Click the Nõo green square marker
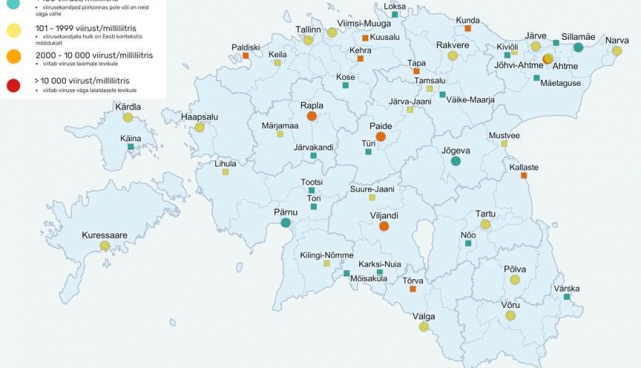641x368 pixels. click(468, 243)
